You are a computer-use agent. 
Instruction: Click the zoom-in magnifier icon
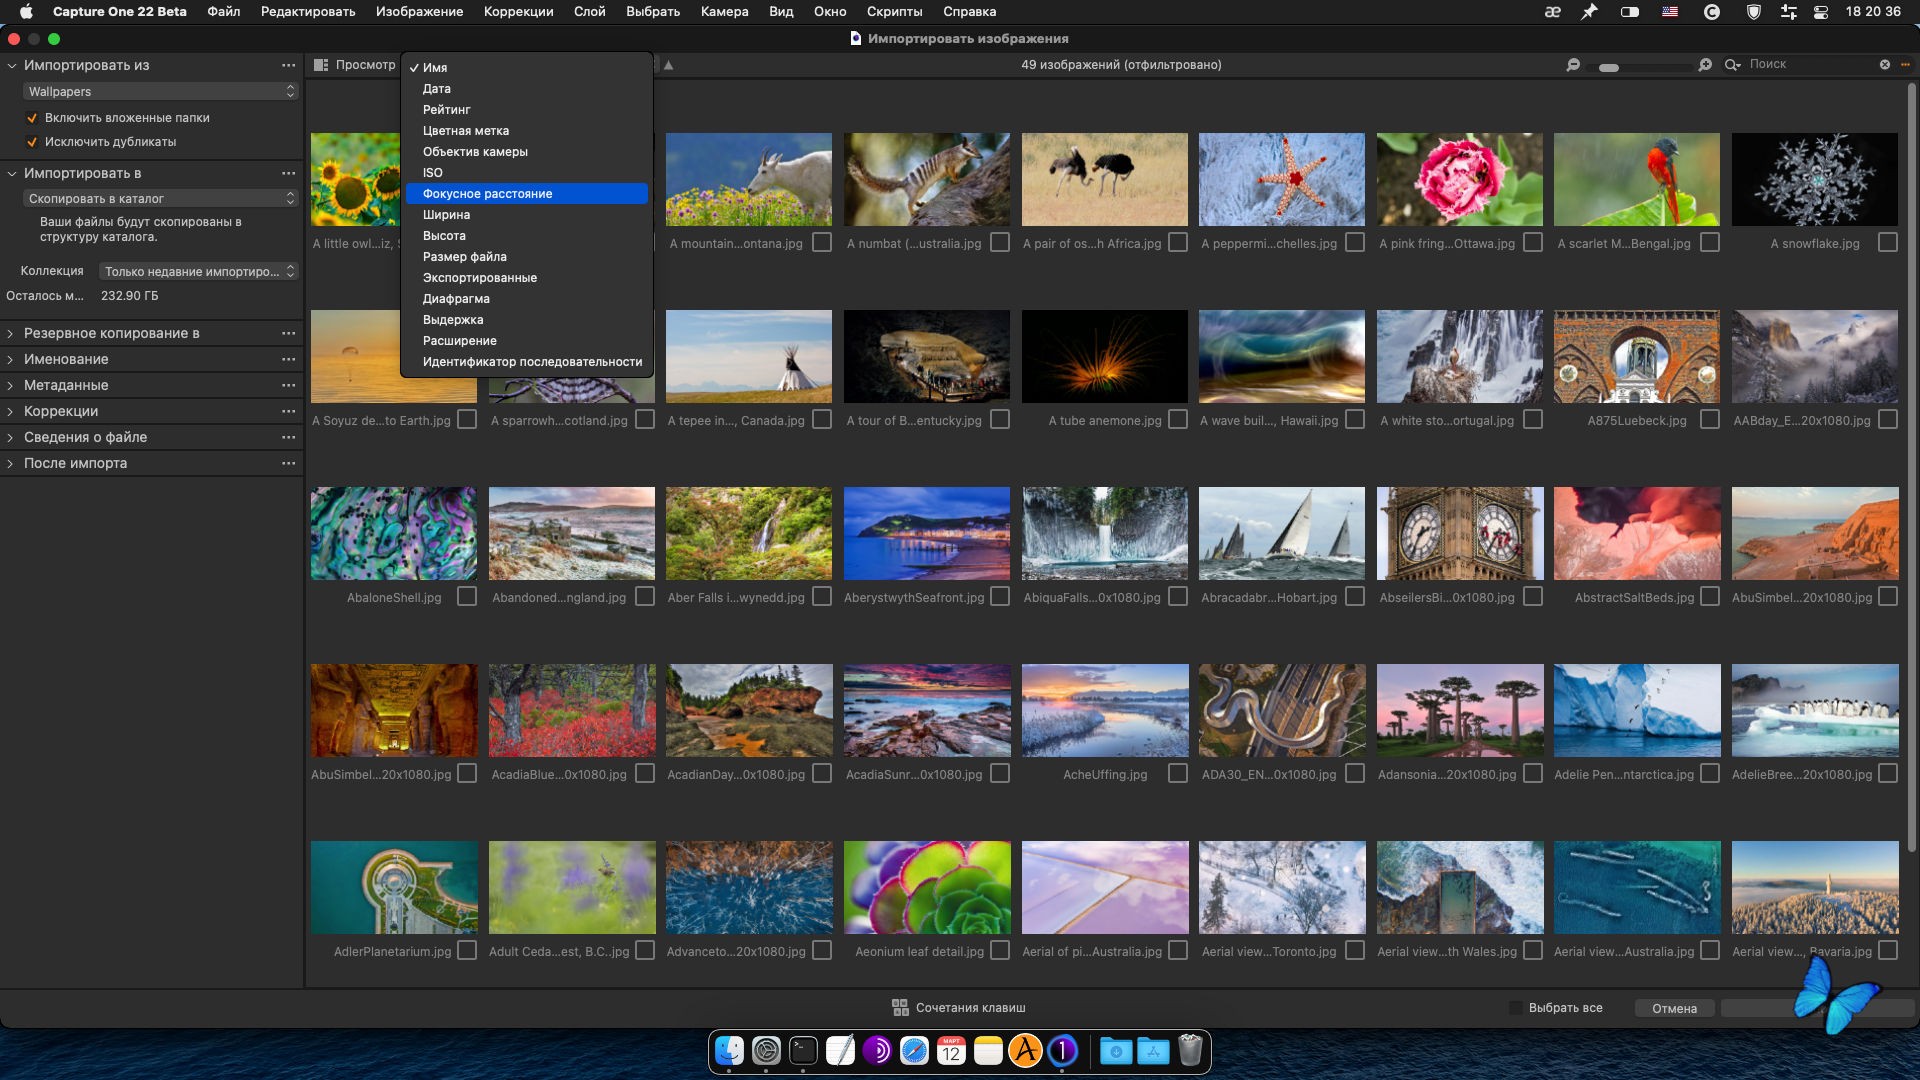(1705, 65)
